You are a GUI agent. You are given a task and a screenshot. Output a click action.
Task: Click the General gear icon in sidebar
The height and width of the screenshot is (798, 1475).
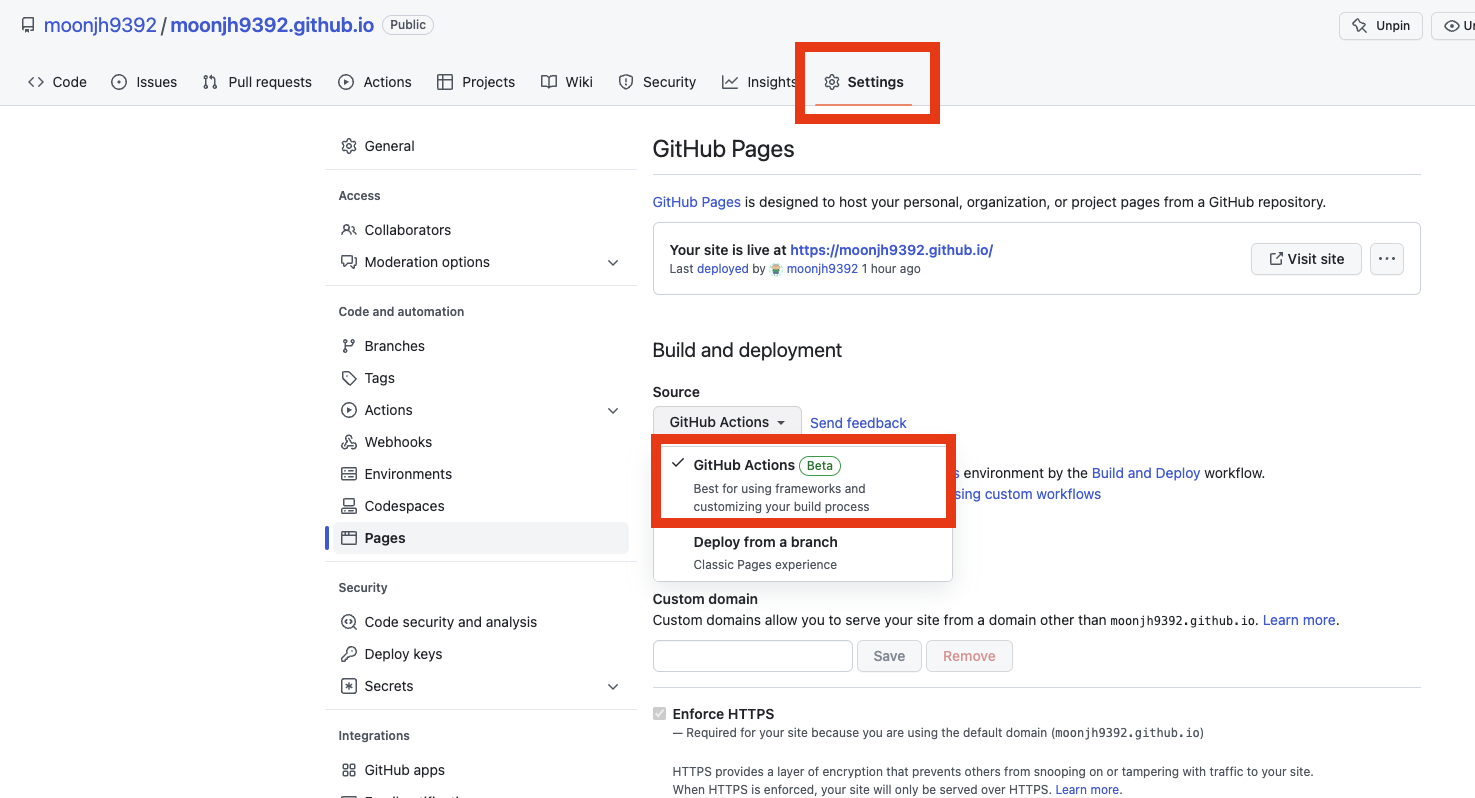[x=349, y=146]
